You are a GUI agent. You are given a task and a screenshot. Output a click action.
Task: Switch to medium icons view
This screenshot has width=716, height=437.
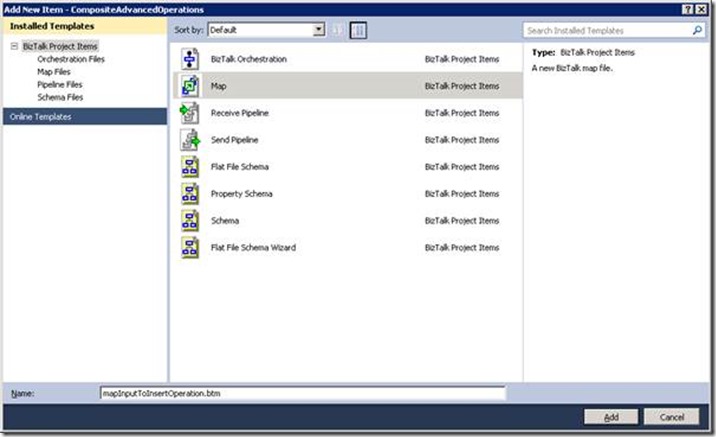click(x=358, y=30)
